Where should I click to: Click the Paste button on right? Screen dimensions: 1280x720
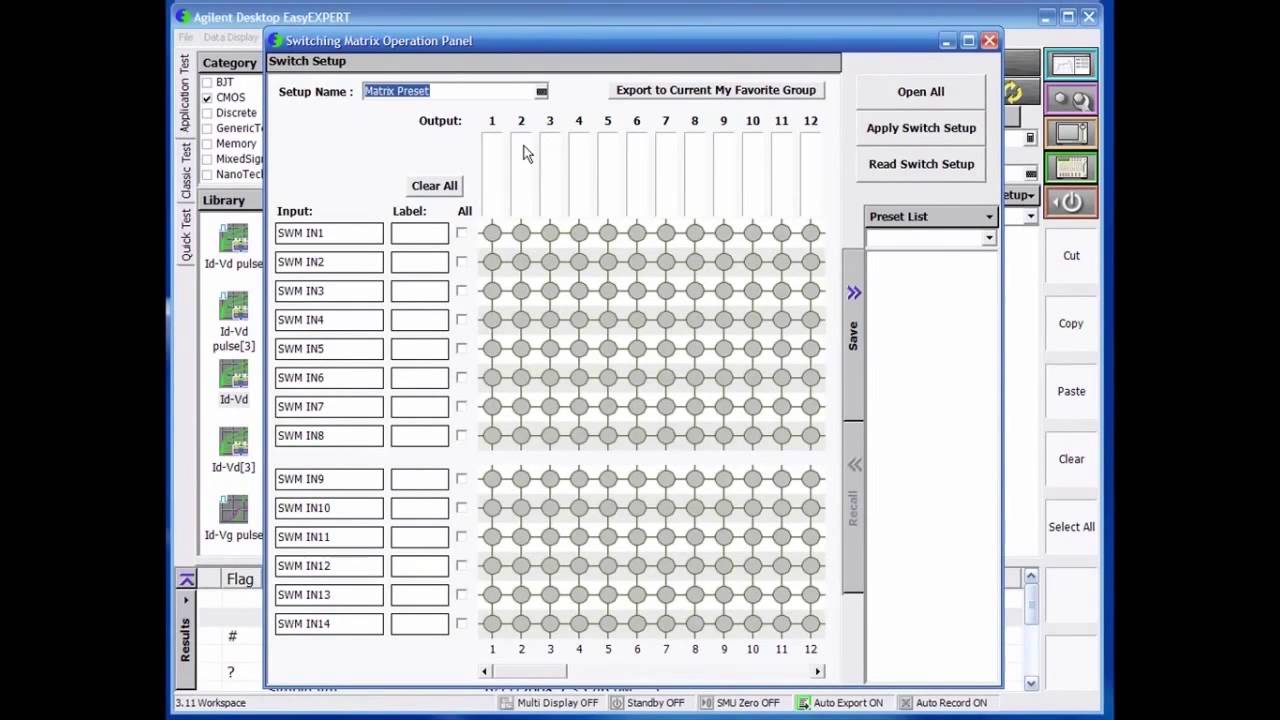(1071, 392)
